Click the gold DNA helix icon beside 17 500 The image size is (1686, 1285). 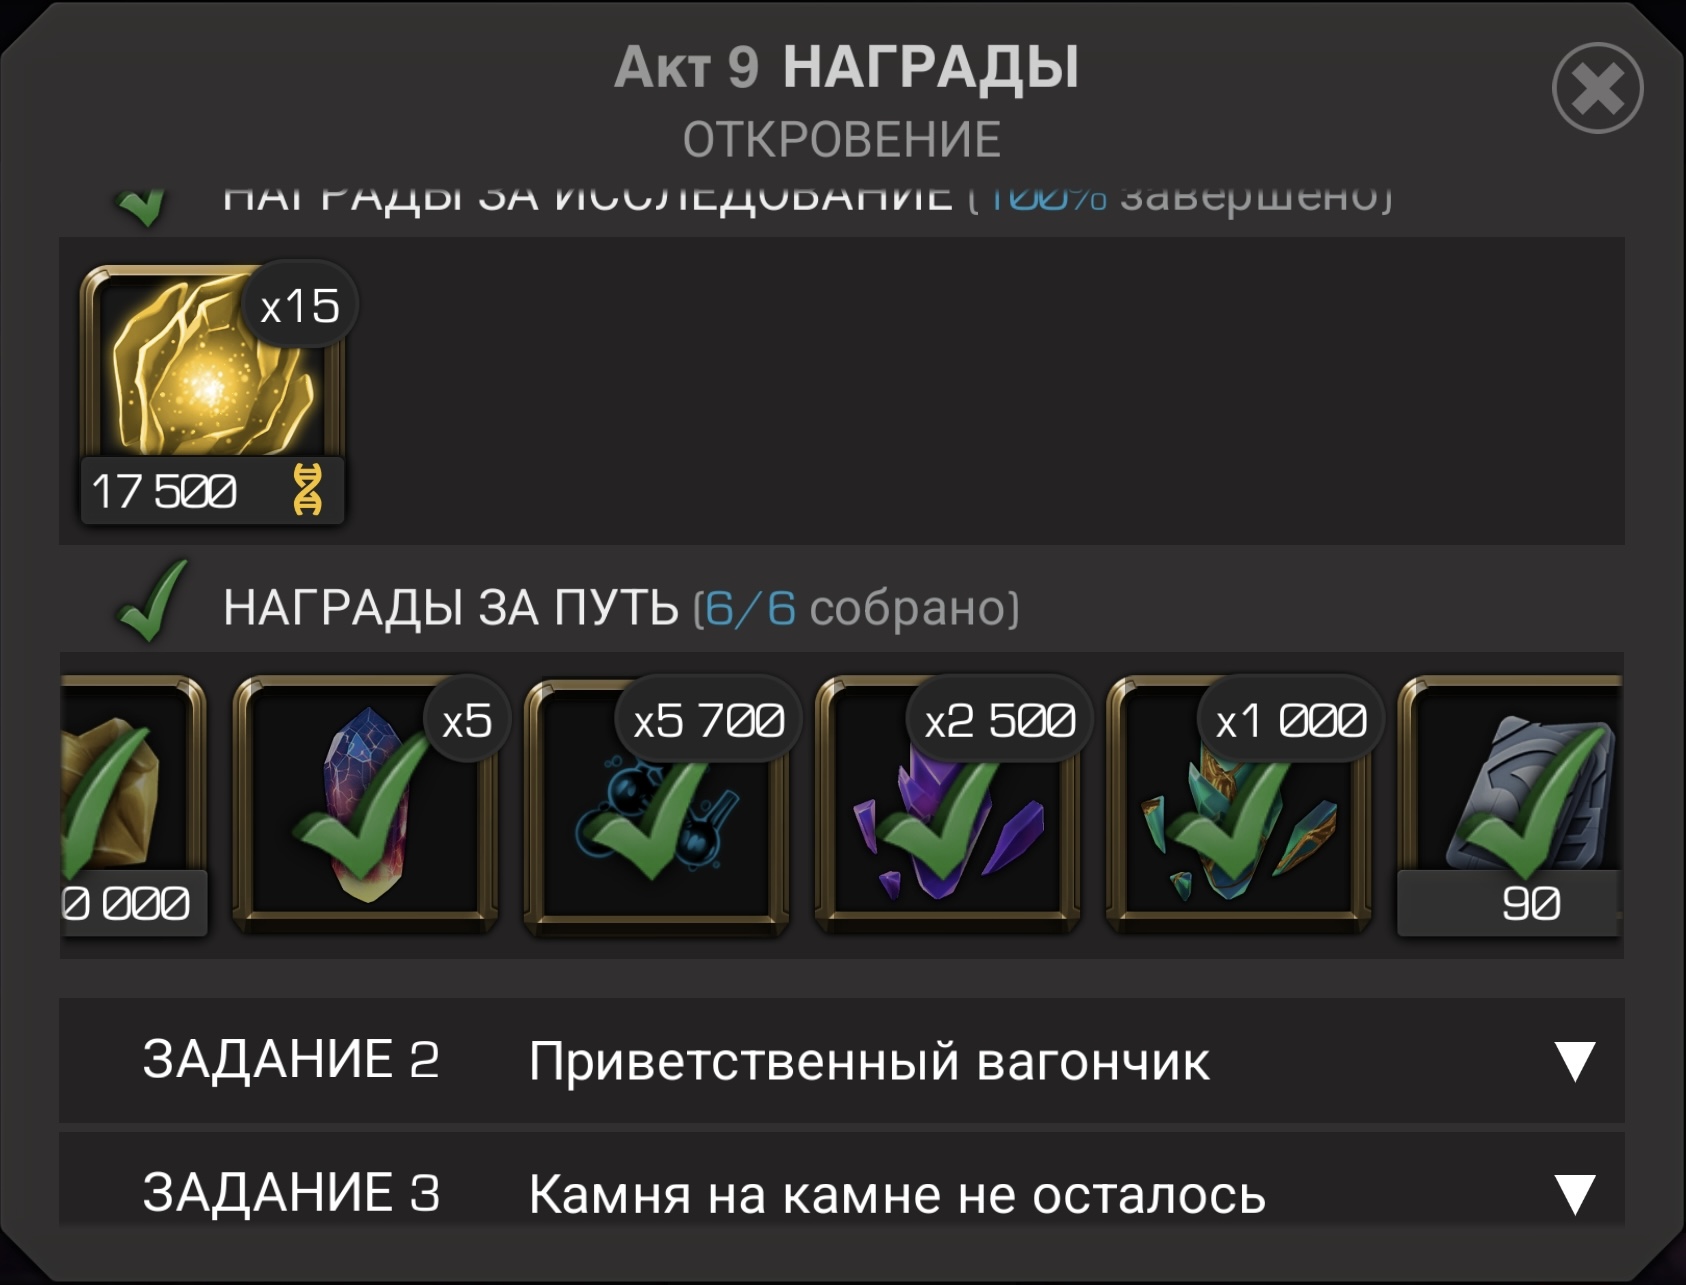click(307, 490)
